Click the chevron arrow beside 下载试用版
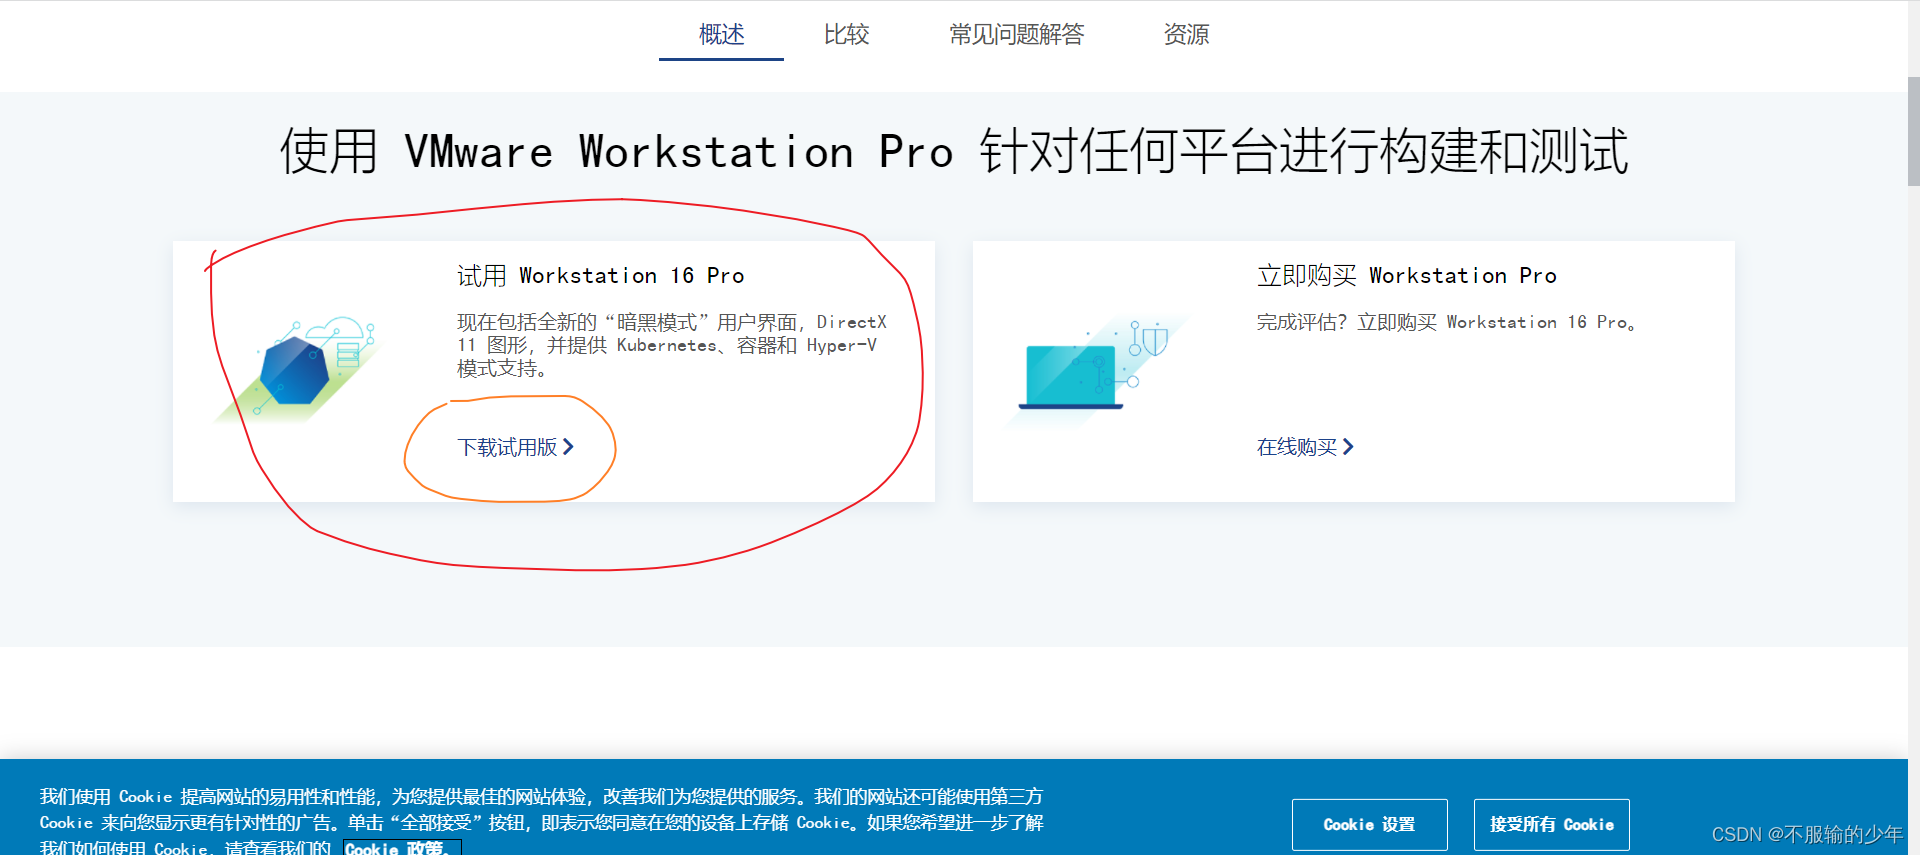Screen dimensions: 1920x855 click(x=568, y=447)
